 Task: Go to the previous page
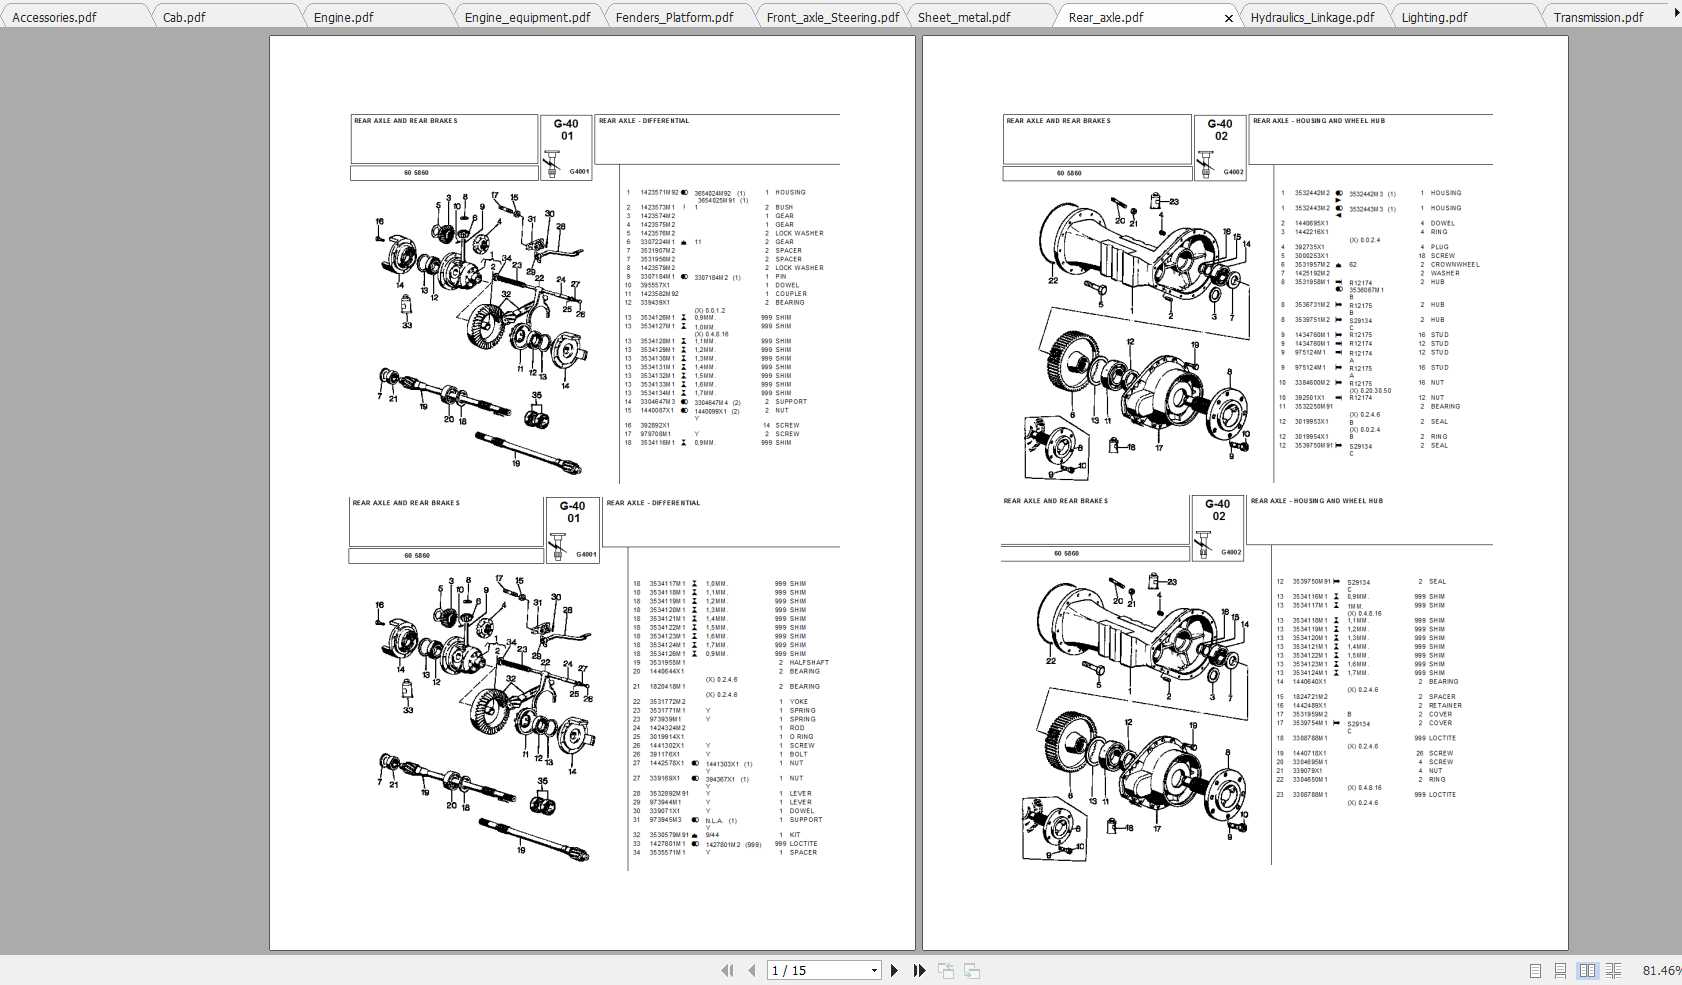point(751,970)
